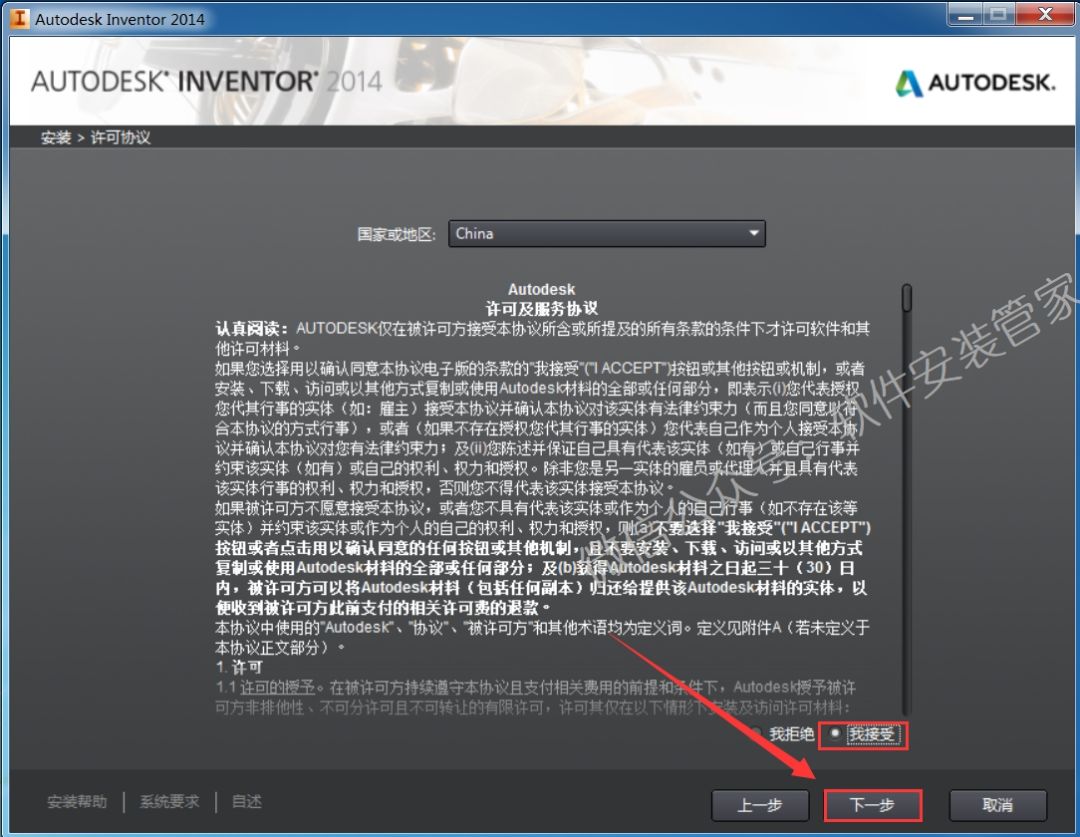
Task: Click the 下一步 (Next) button
Action: point(872,805)
